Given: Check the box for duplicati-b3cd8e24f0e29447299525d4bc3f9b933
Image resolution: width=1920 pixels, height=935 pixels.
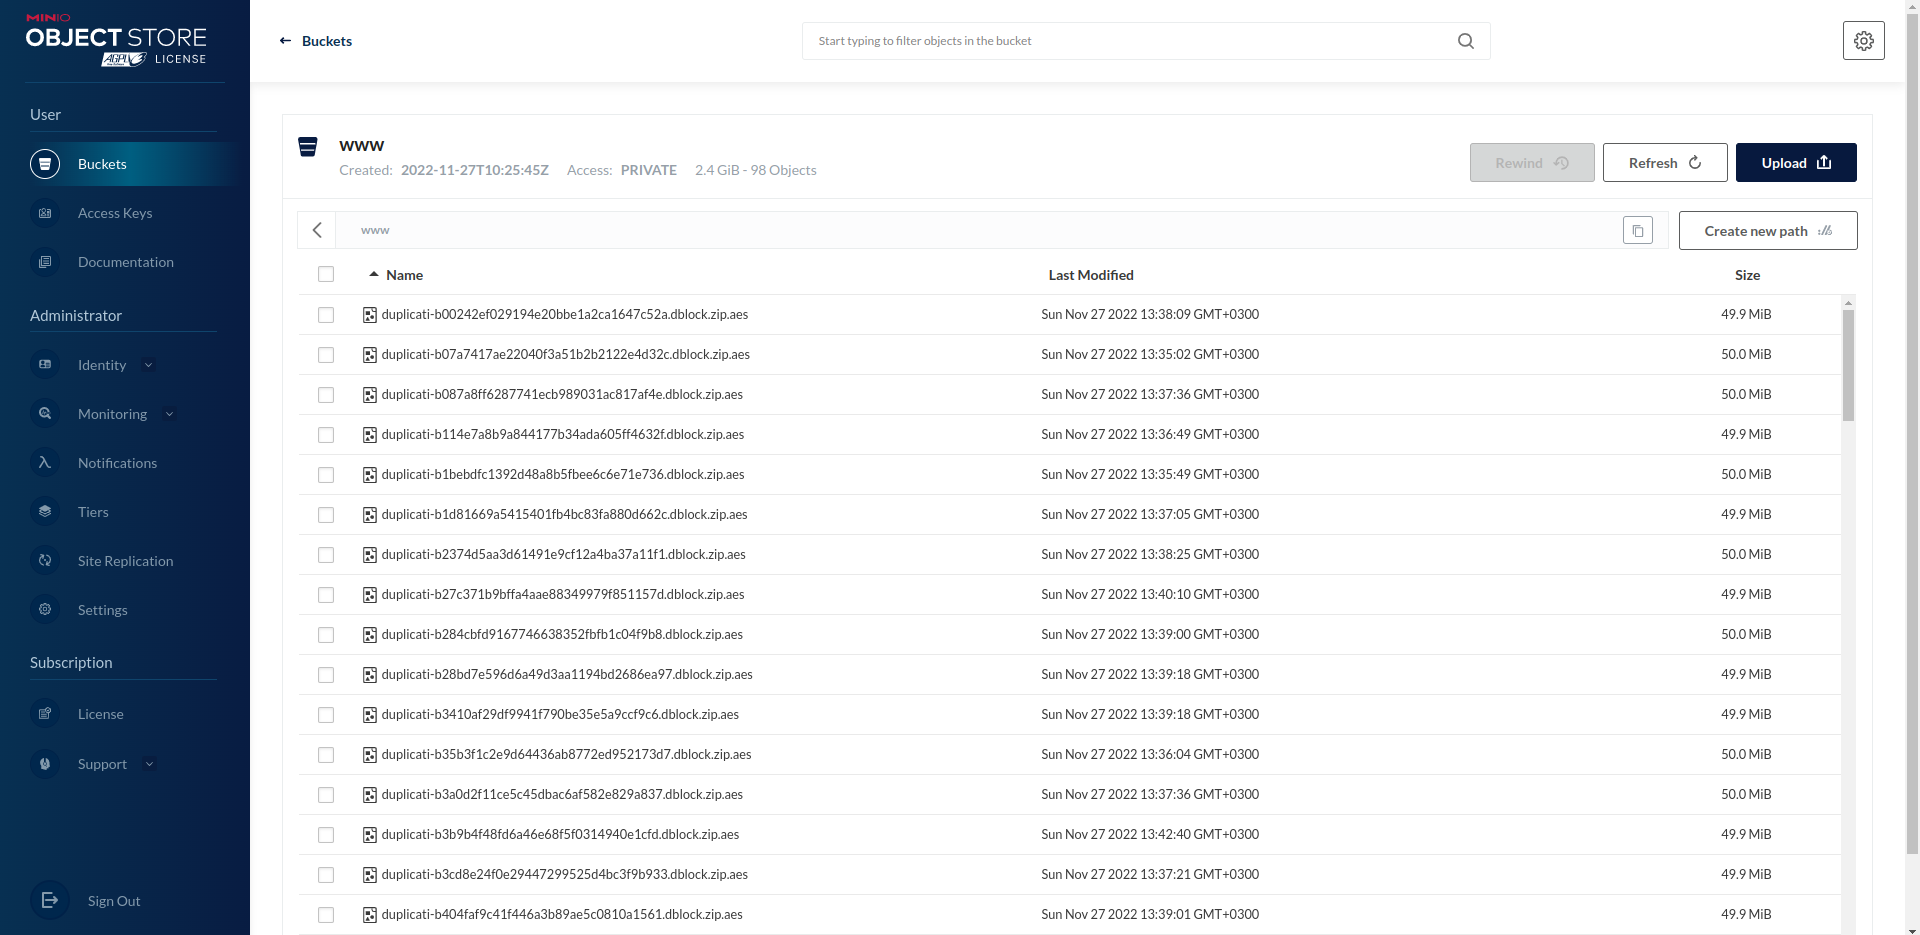Looking at the screenshot, I should pyautogui.click(x=326, y=875).
